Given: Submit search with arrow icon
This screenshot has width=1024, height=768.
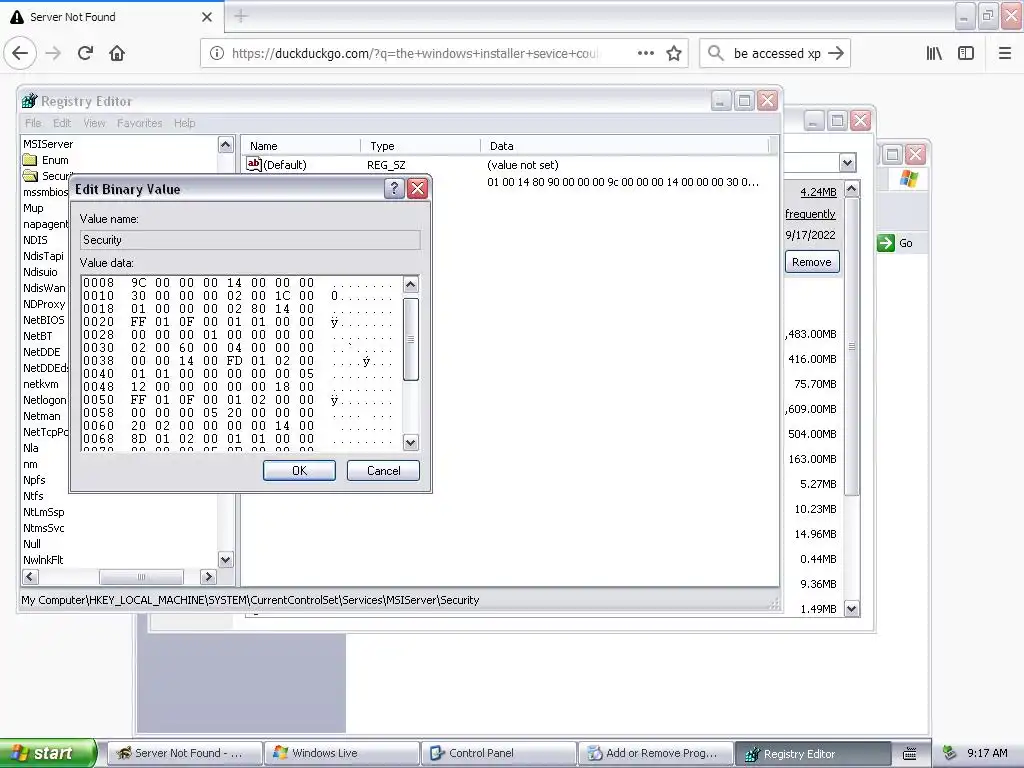Looking at the screenshot, I should [835, 54].
